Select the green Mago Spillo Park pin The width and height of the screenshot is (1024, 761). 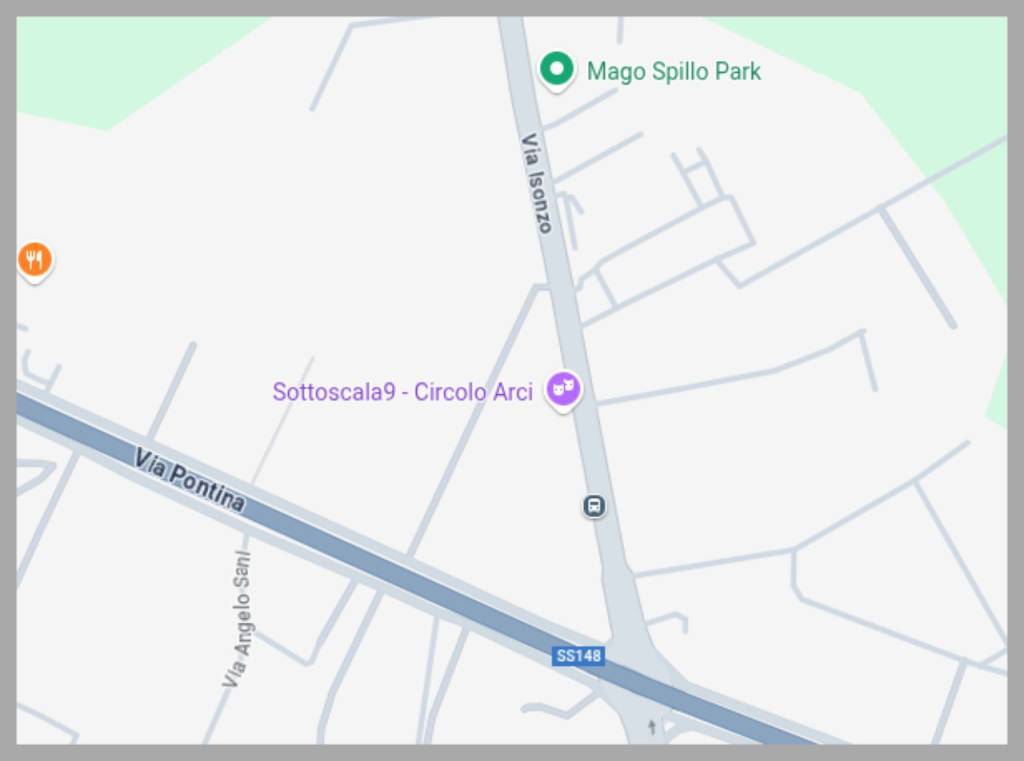556,71
